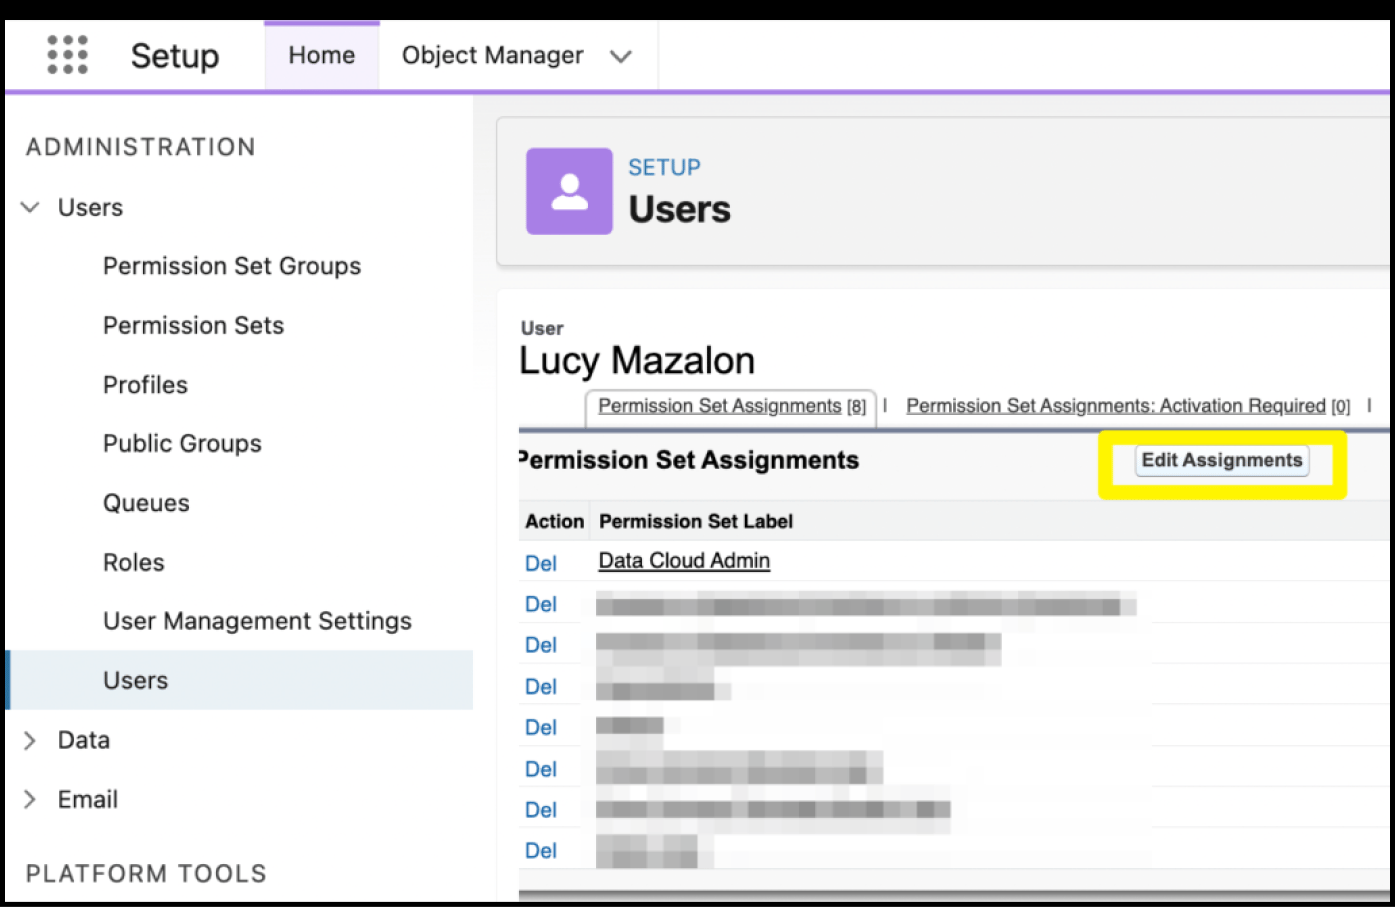Open Permission Set Groups settings

(x=232, y=266)
